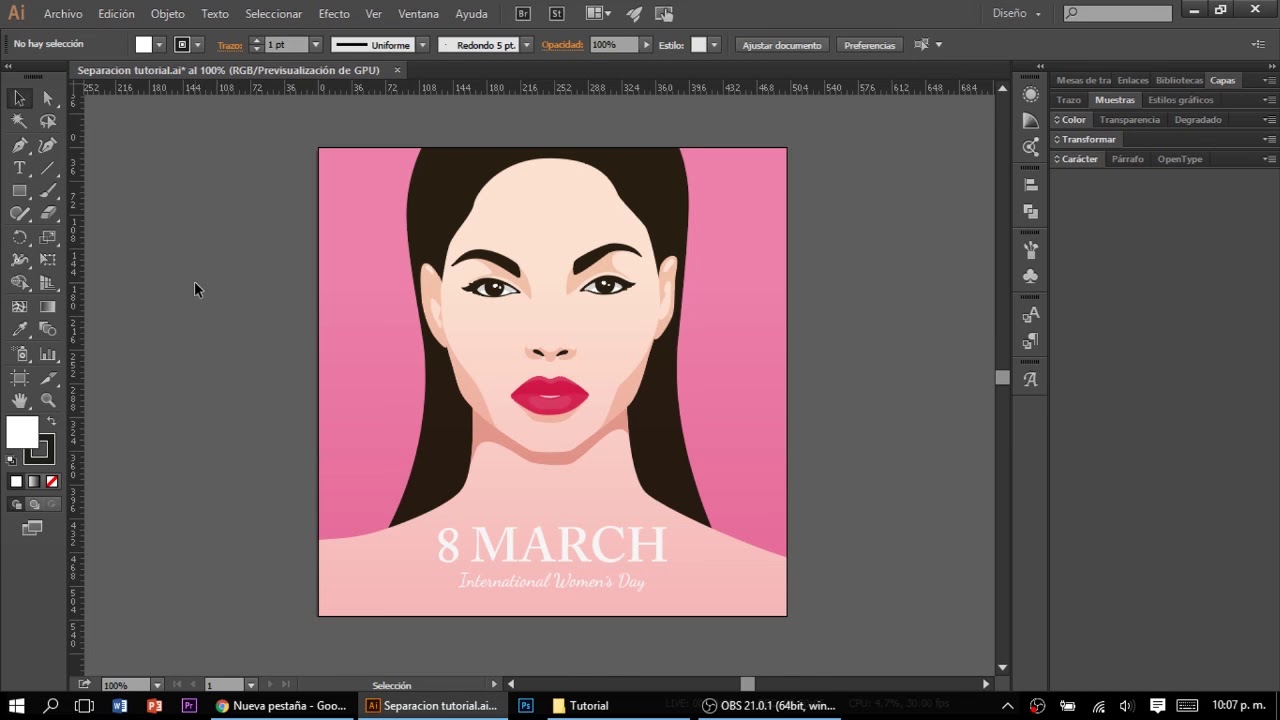Open the Archivo menu

tap(63, 14)
